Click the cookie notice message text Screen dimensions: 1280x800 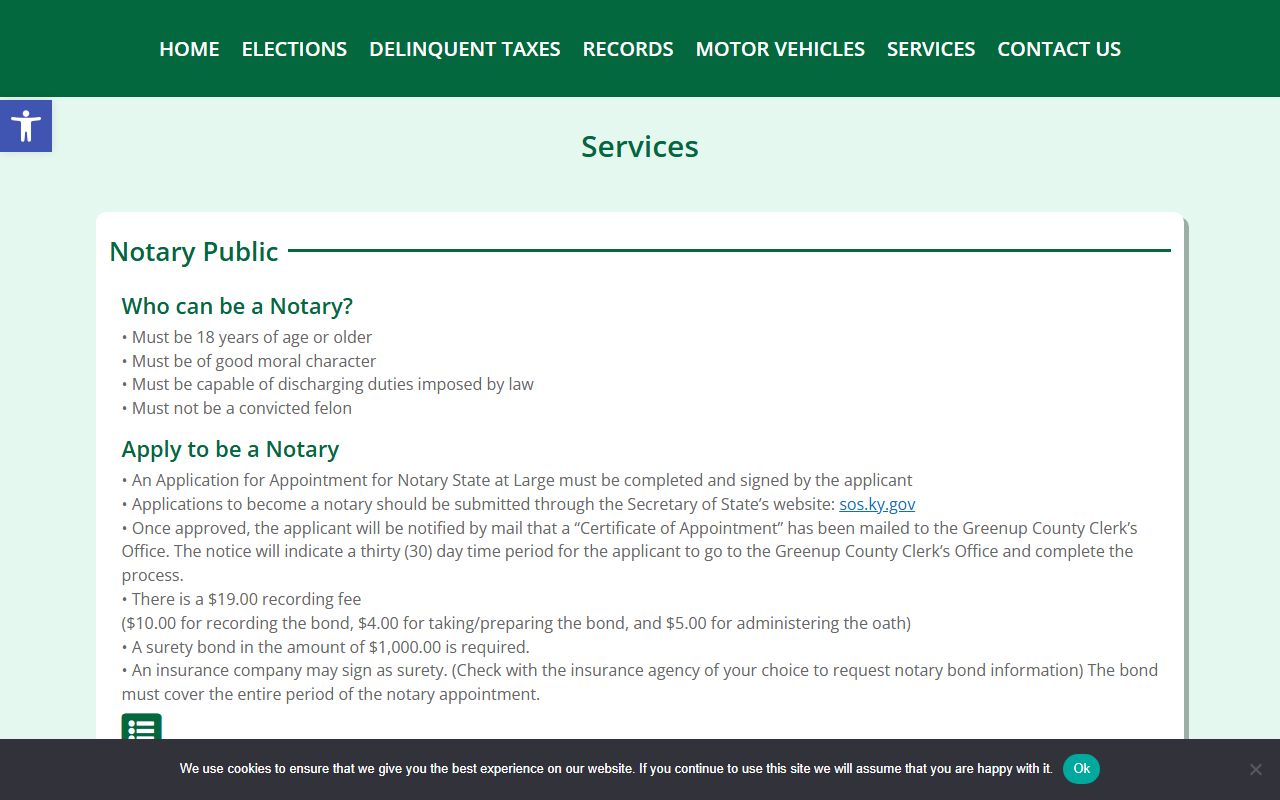[616, 769]
